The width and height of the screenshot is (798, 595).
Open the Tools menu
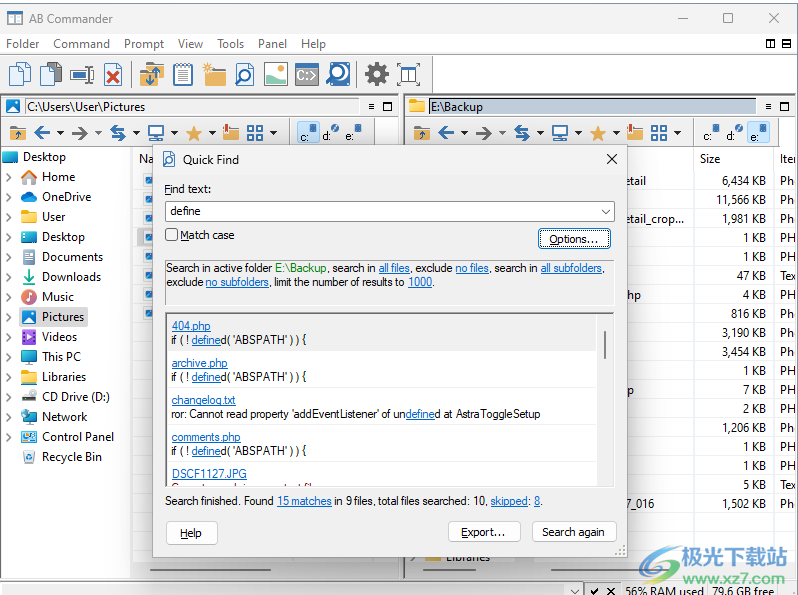pyautogui.click(x=231, y=44)
